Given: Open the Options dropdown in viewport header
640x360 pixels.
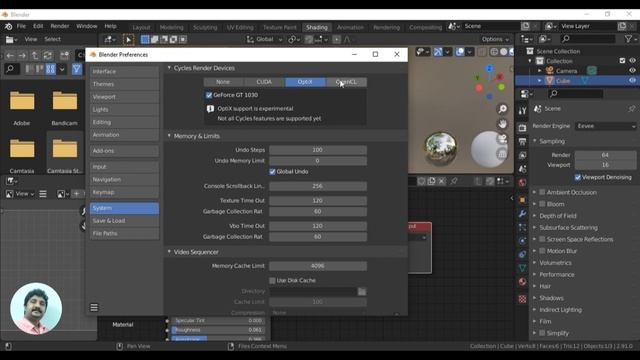Looking at the screenshot, I should click(x=495, y=40).
